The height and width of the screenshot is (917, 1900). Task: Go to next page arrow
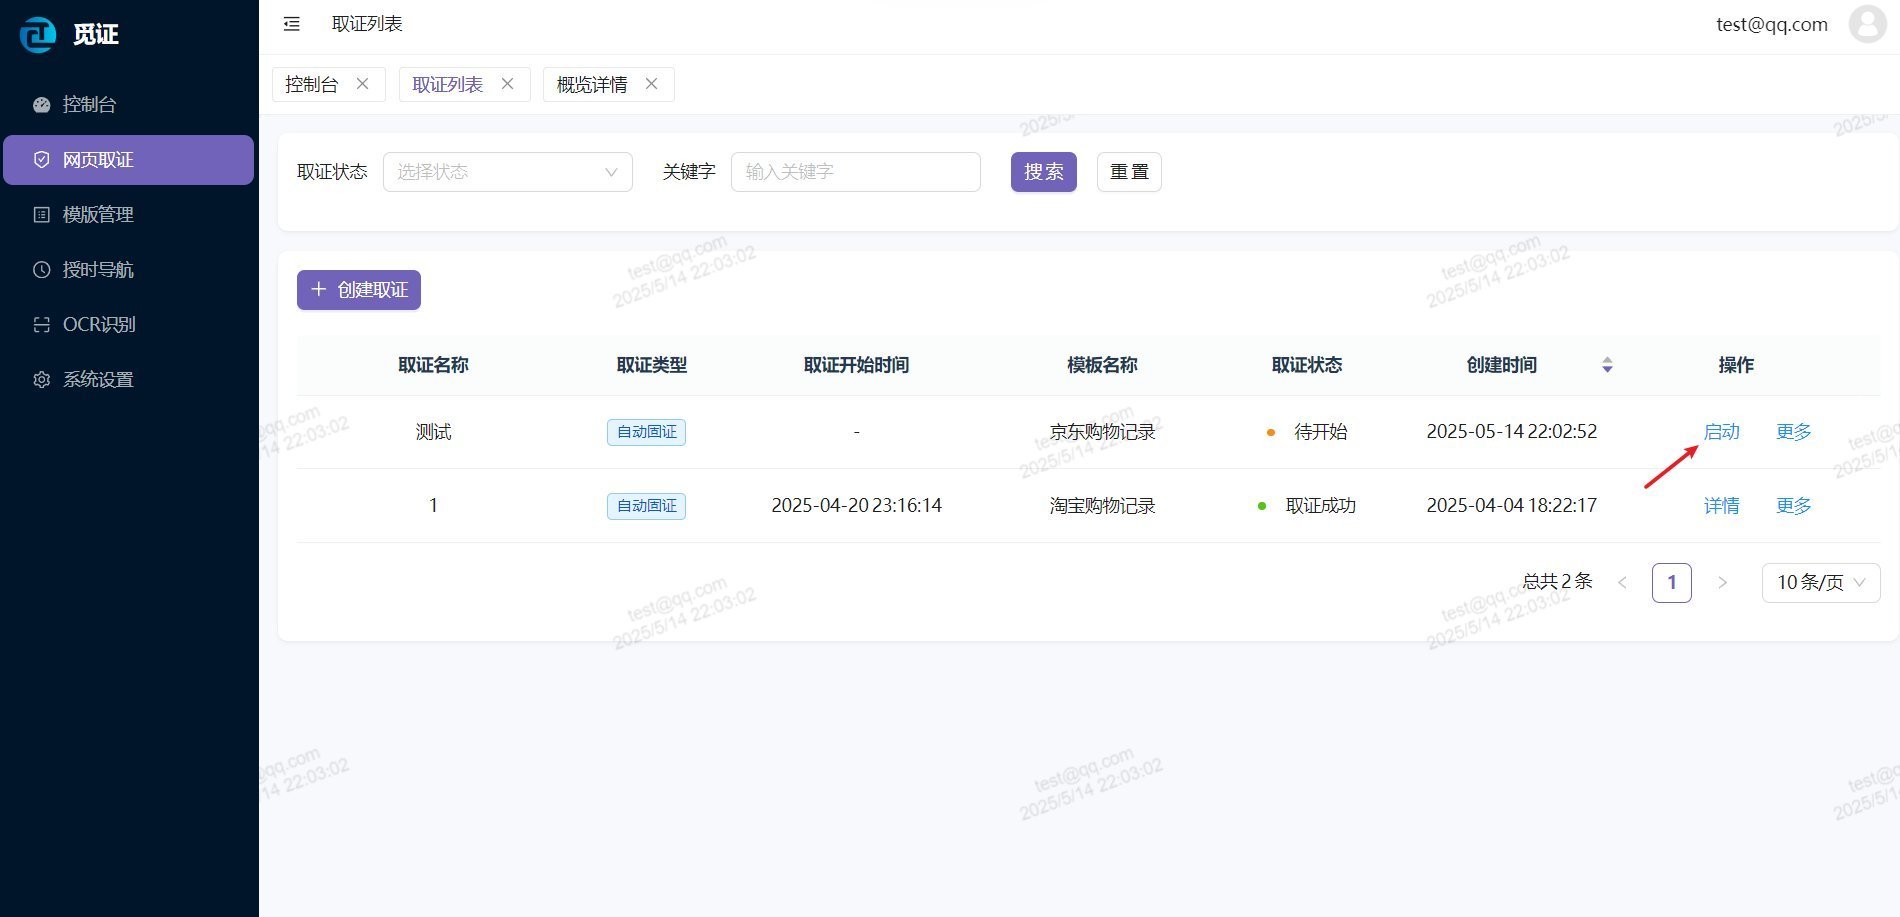(x=1722, y=583)
